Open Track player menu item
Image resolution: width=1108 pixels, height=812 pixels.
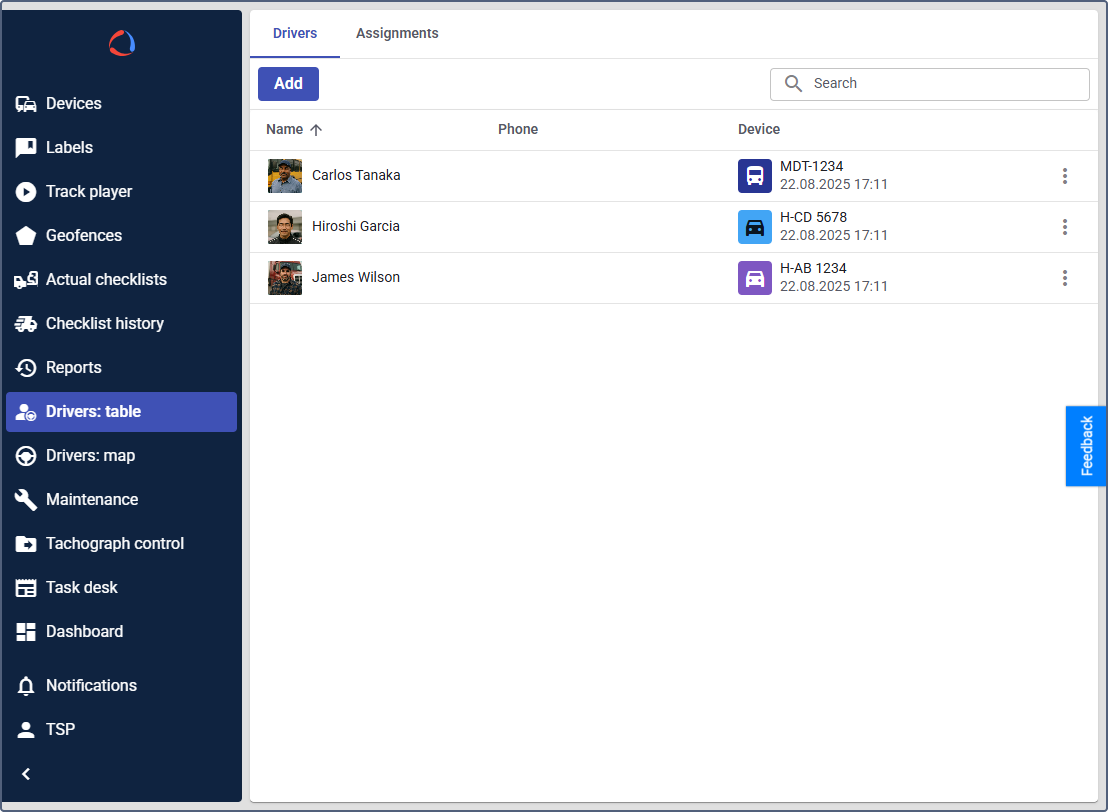(x=122, y=192)
